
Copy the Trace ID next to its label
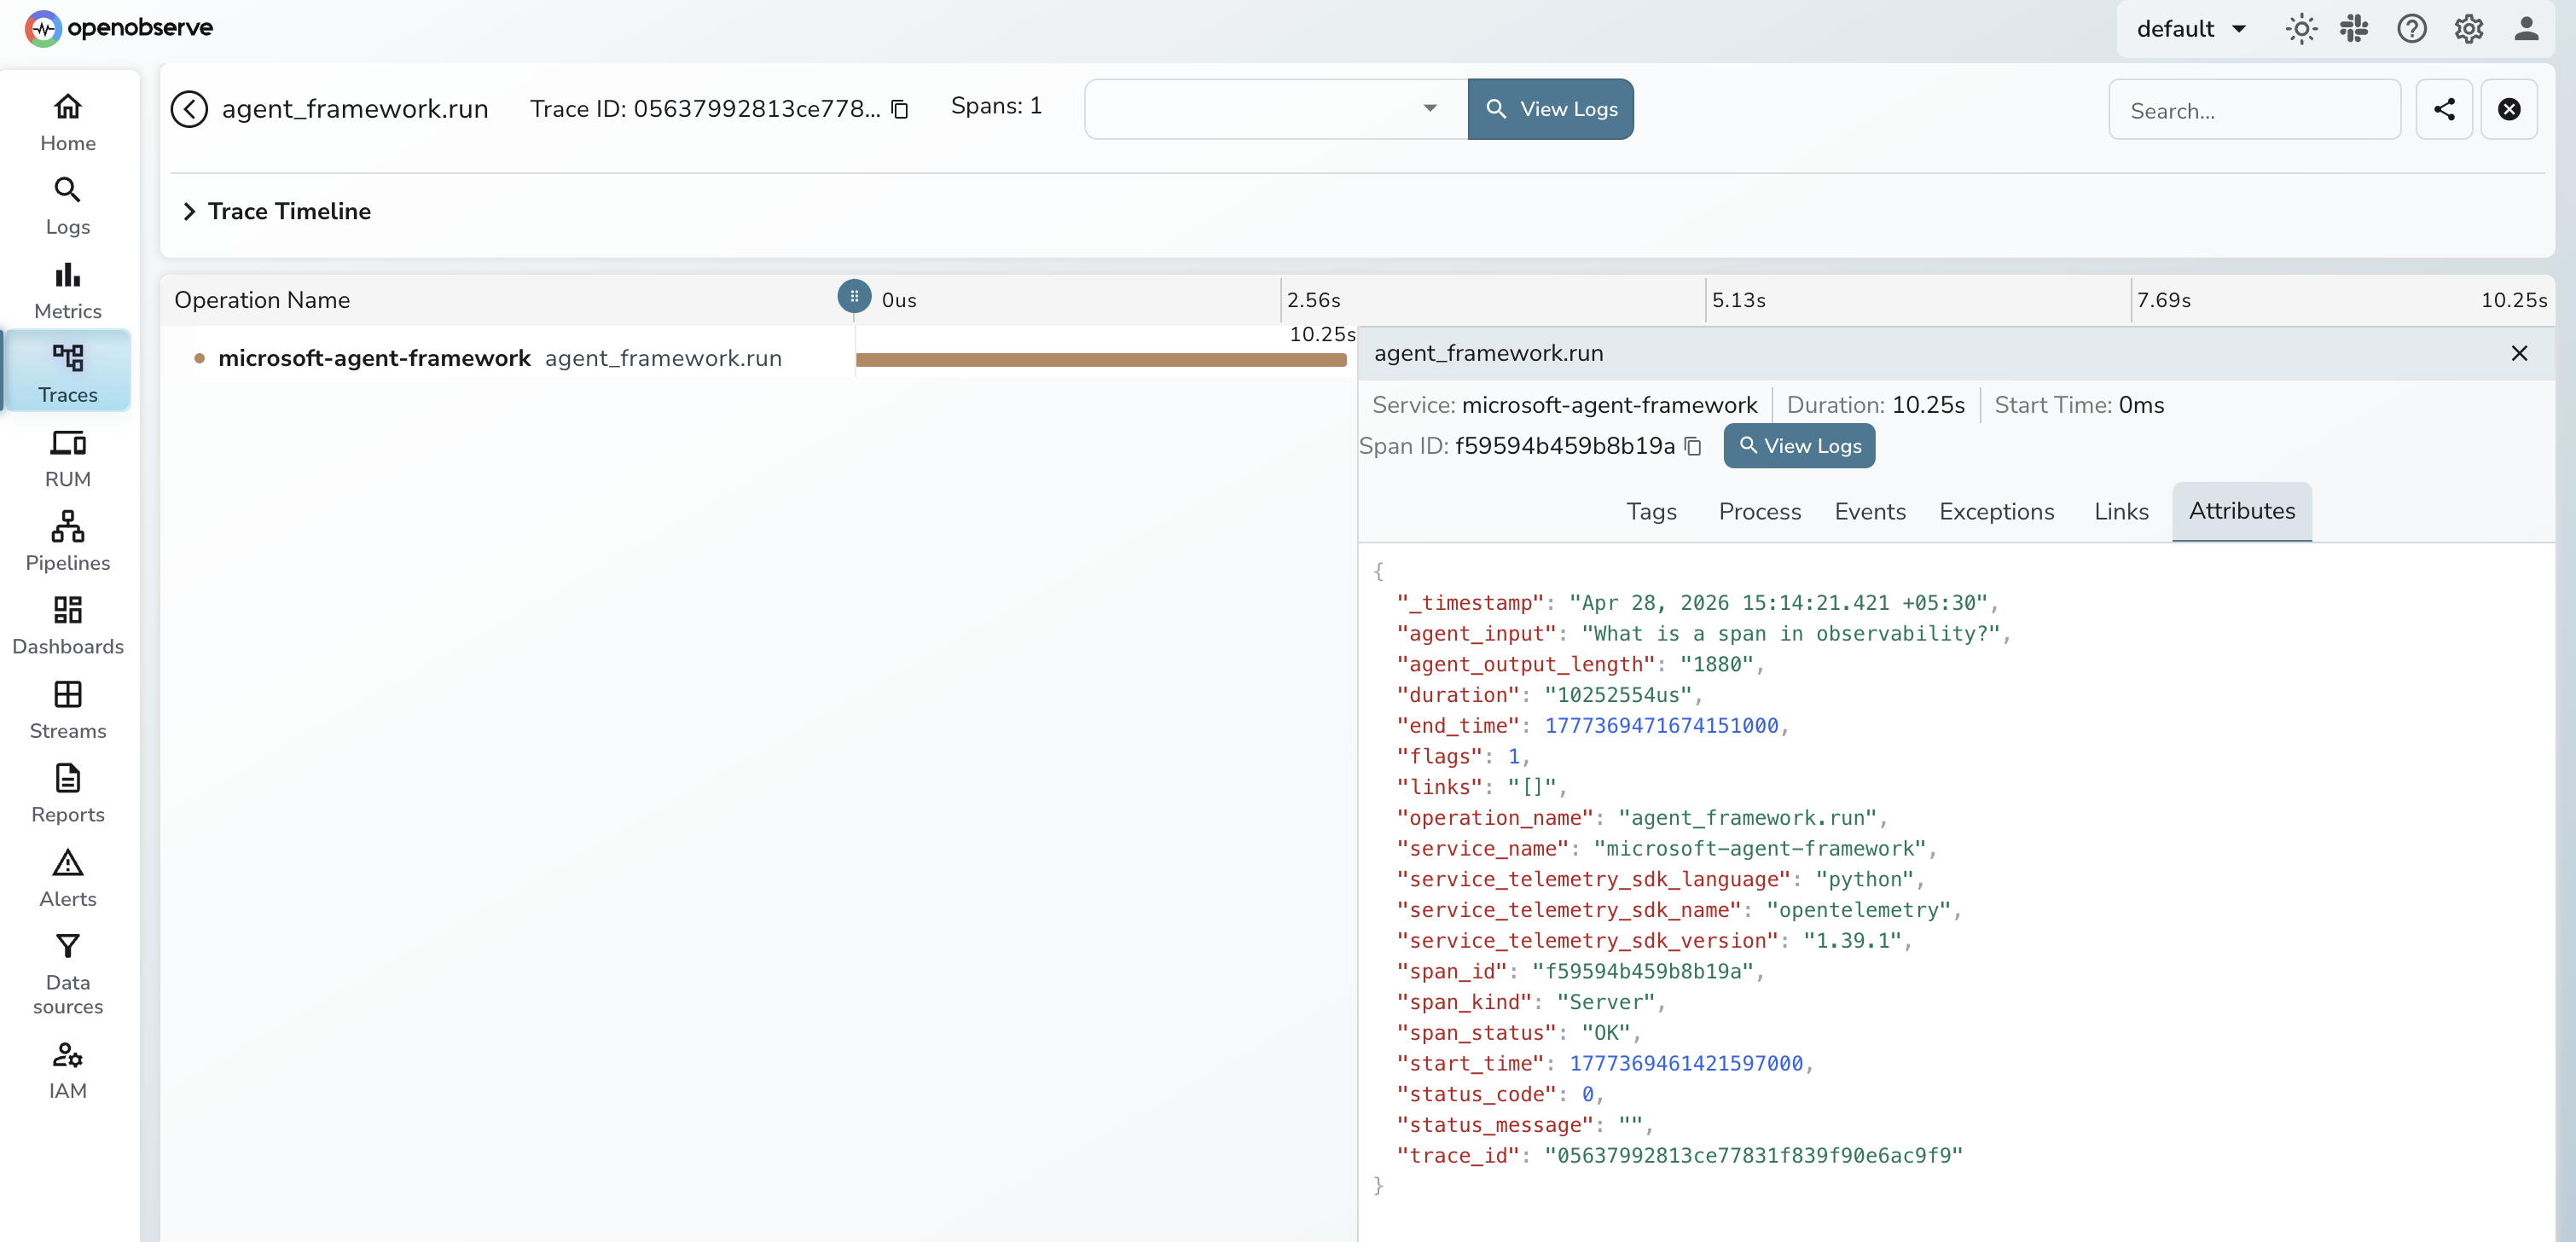(899, 109)
